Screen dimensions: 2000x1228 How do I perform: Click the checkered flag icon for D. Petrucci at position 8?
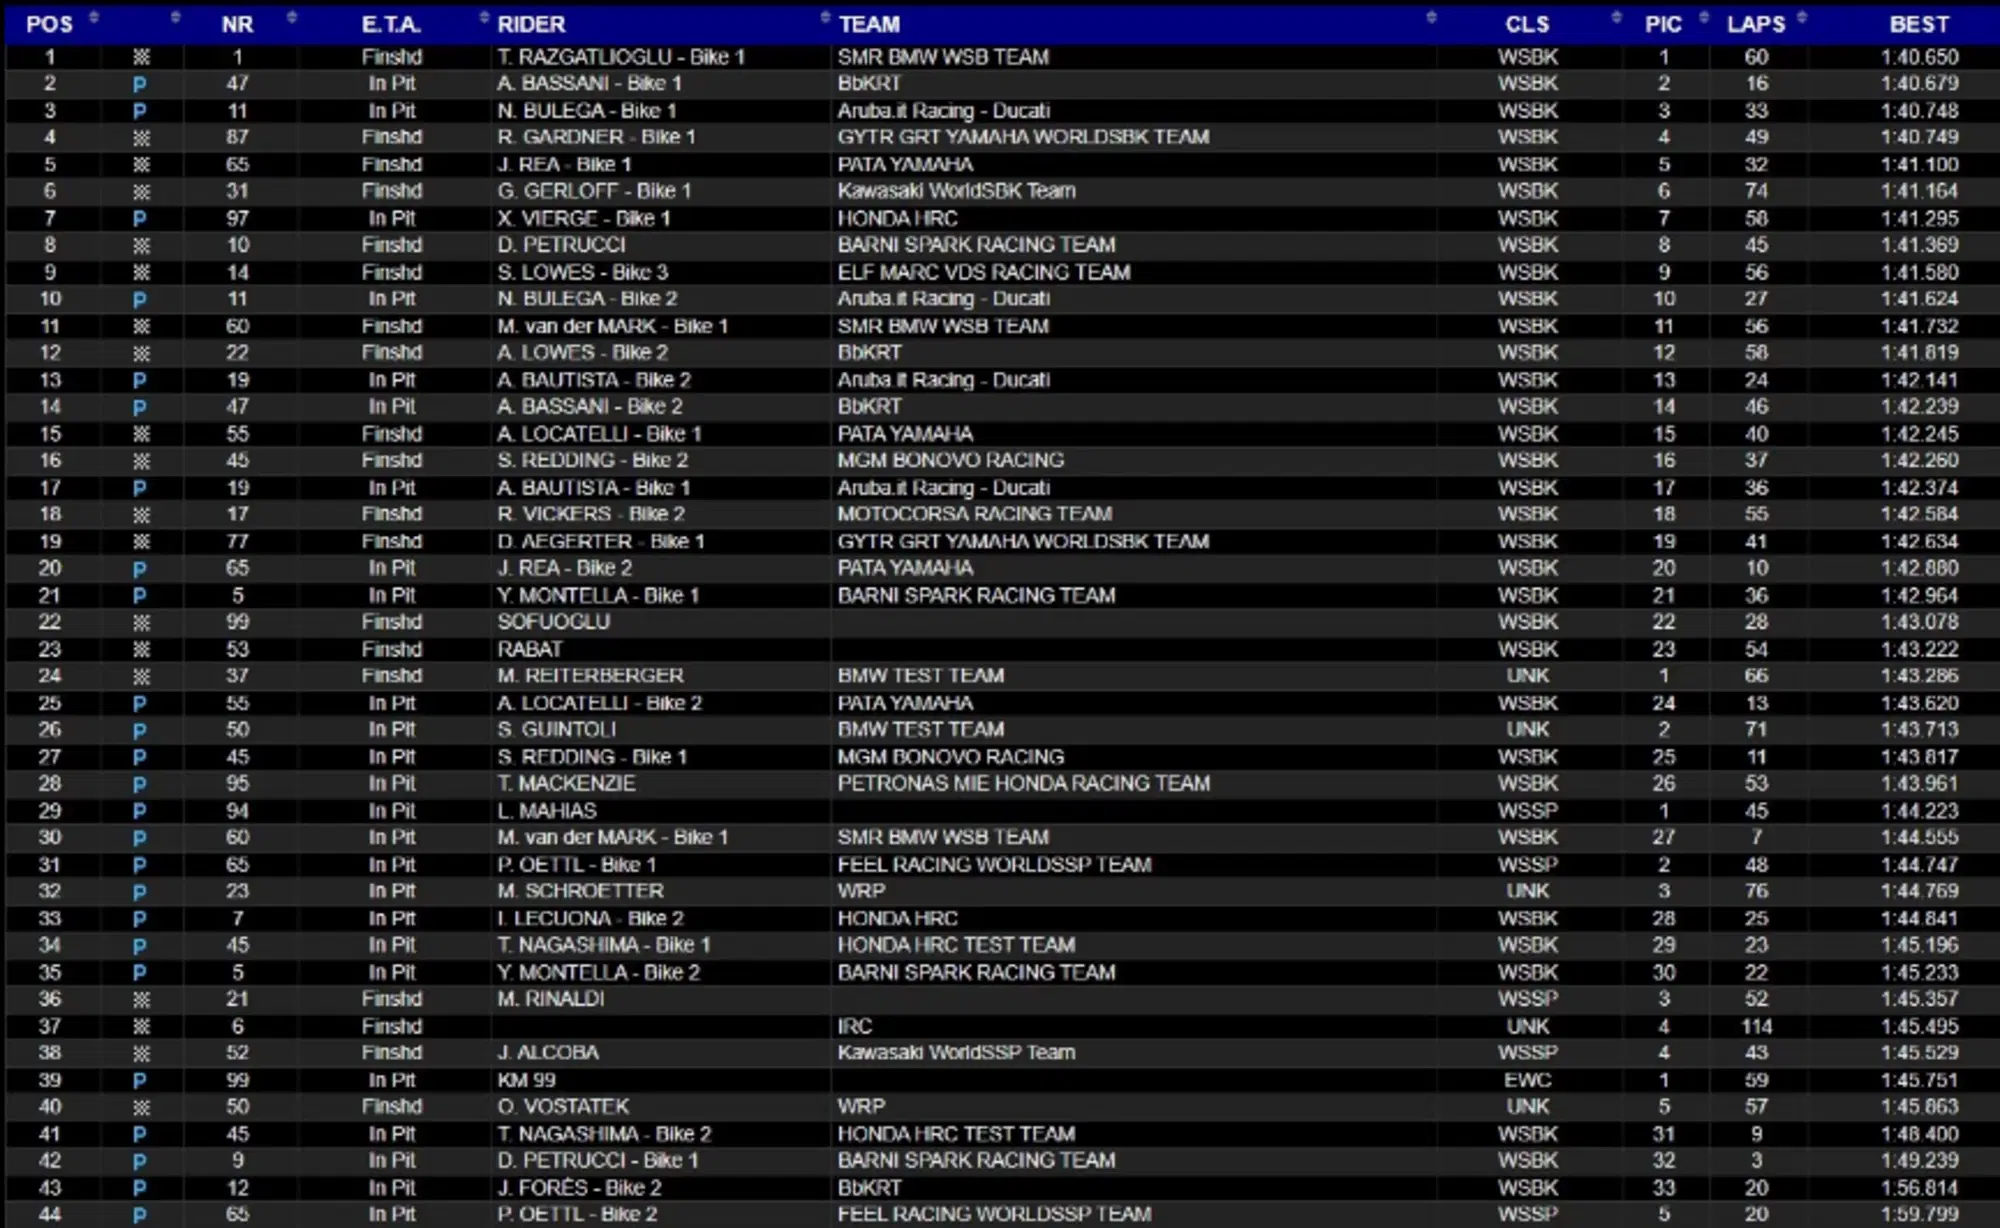click(141, 246)
